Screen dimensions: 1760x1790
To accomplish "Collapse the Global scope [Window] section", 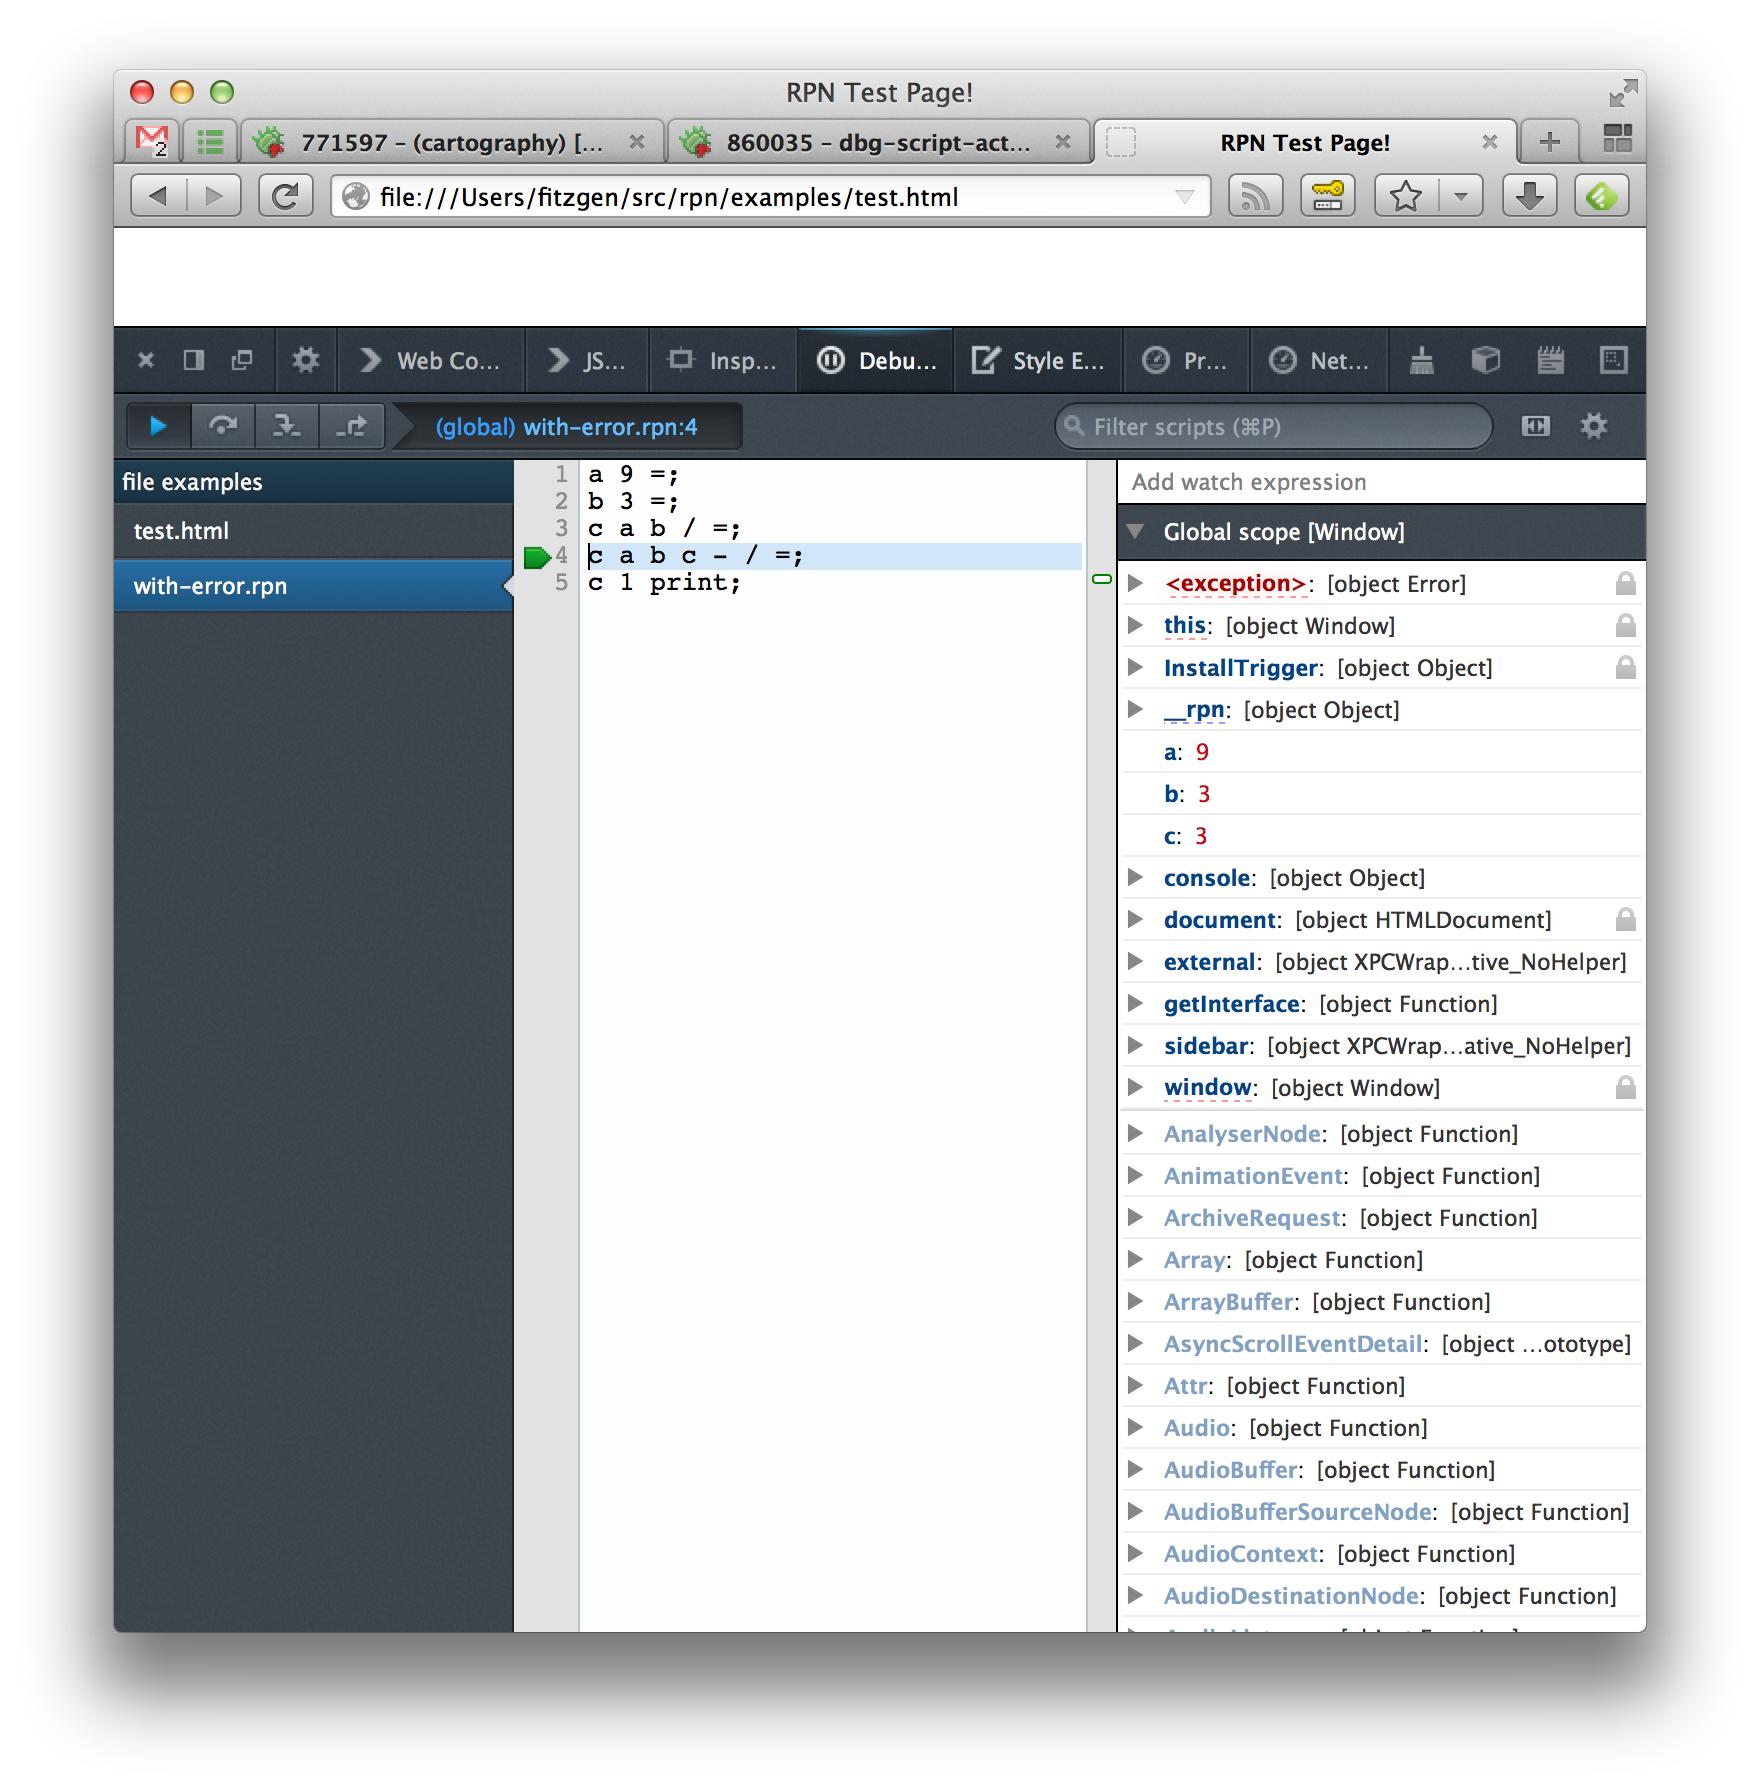I will pyautogui.click(x=1135, y=532).
